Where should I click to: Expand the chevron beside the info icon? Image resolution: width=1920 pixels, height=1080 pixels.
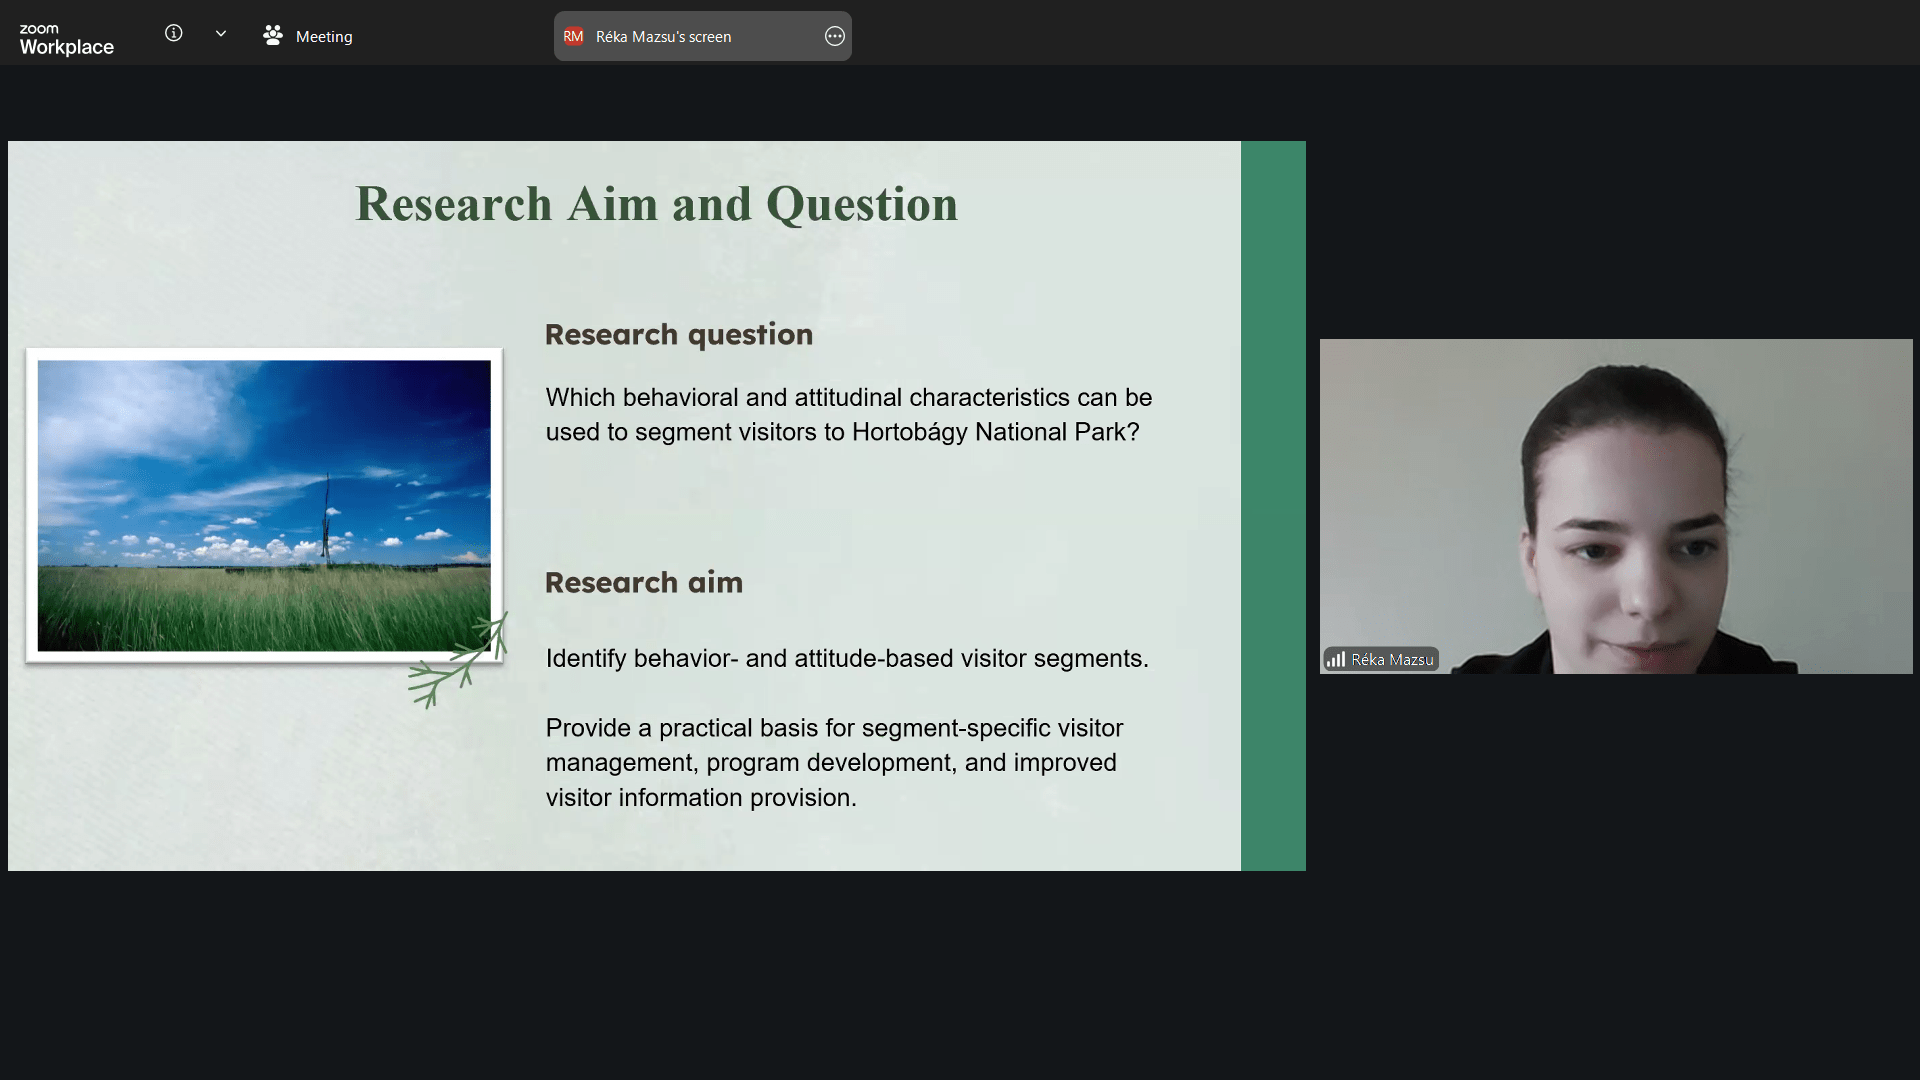tap(221, 34)
